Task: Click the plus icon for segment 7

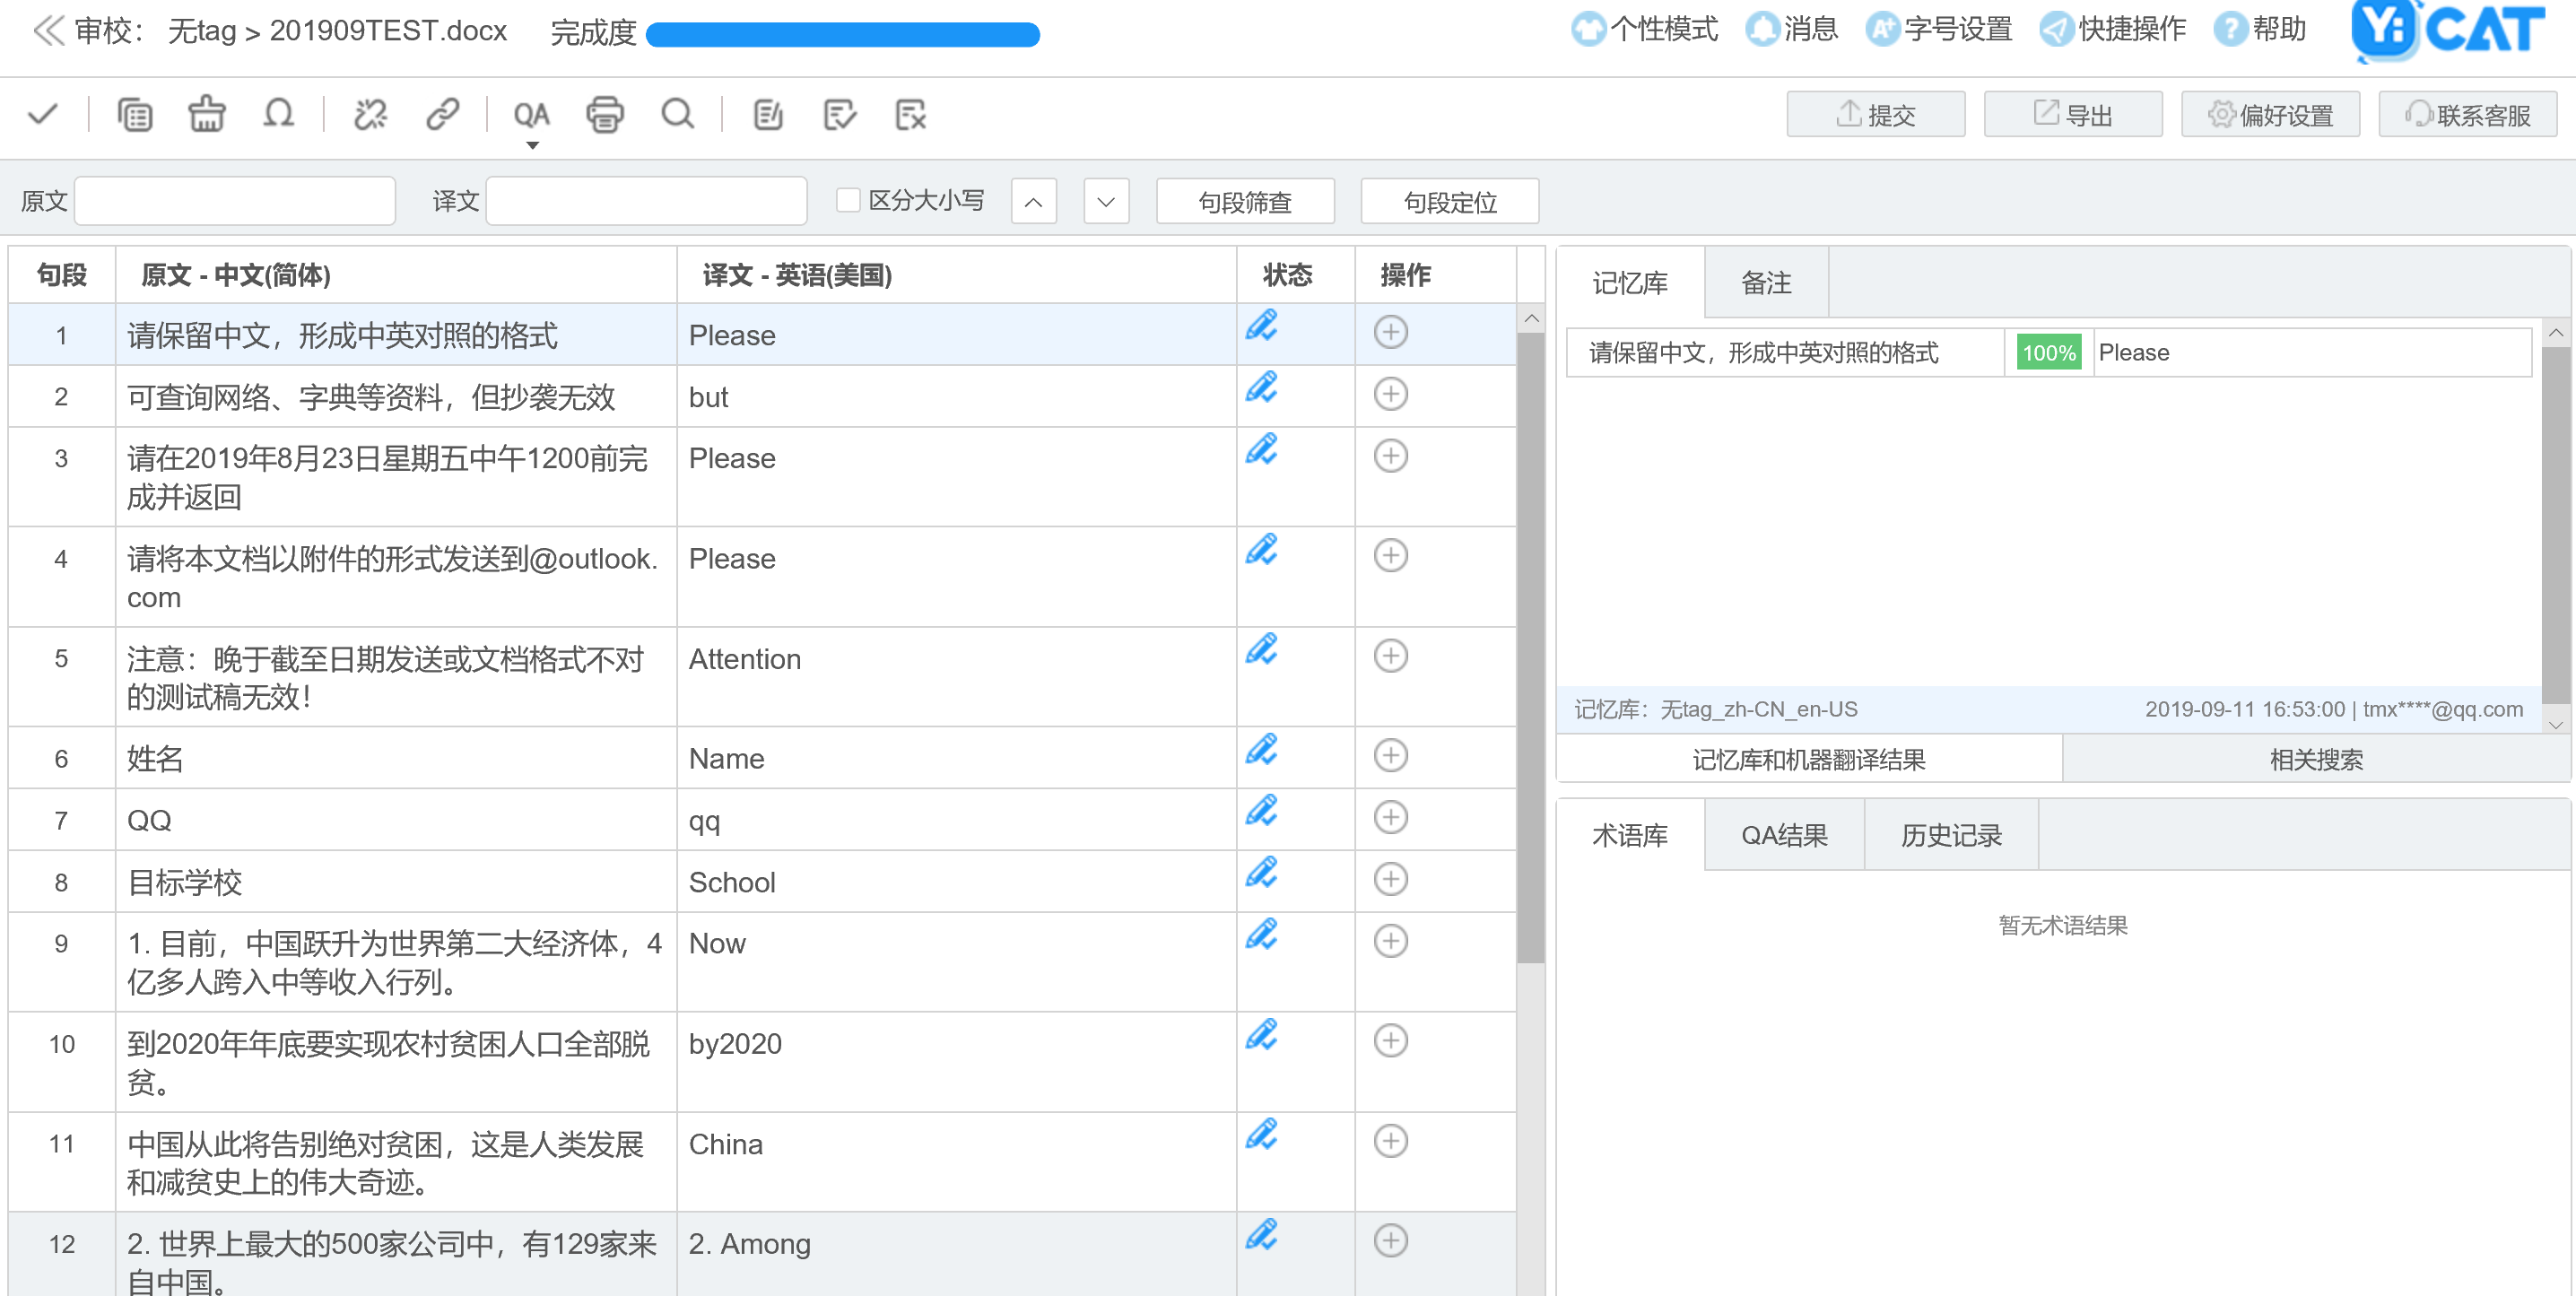Action: (1390, 817)
